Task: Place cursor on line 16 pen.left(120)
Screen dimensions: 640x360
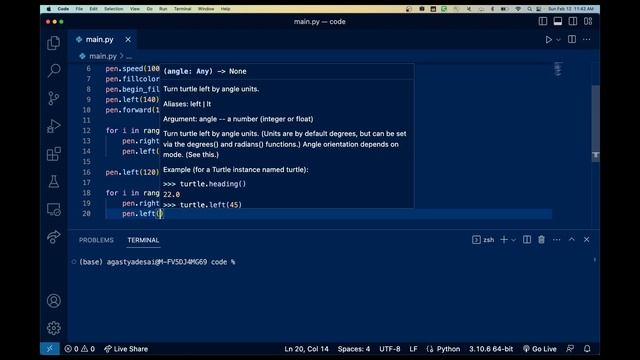Action: click(x=132, y=172)
